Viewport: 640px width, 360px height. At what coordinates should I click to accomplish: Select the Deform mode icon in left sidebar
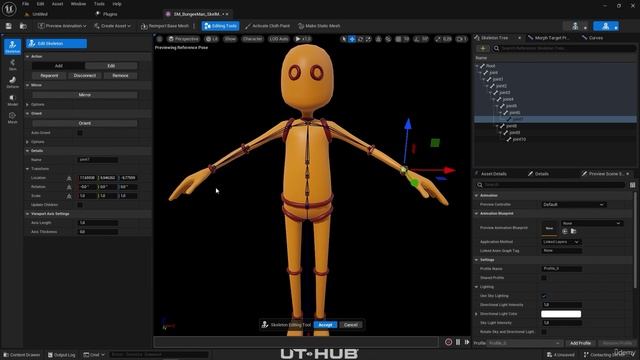click(x=12, y=82)
